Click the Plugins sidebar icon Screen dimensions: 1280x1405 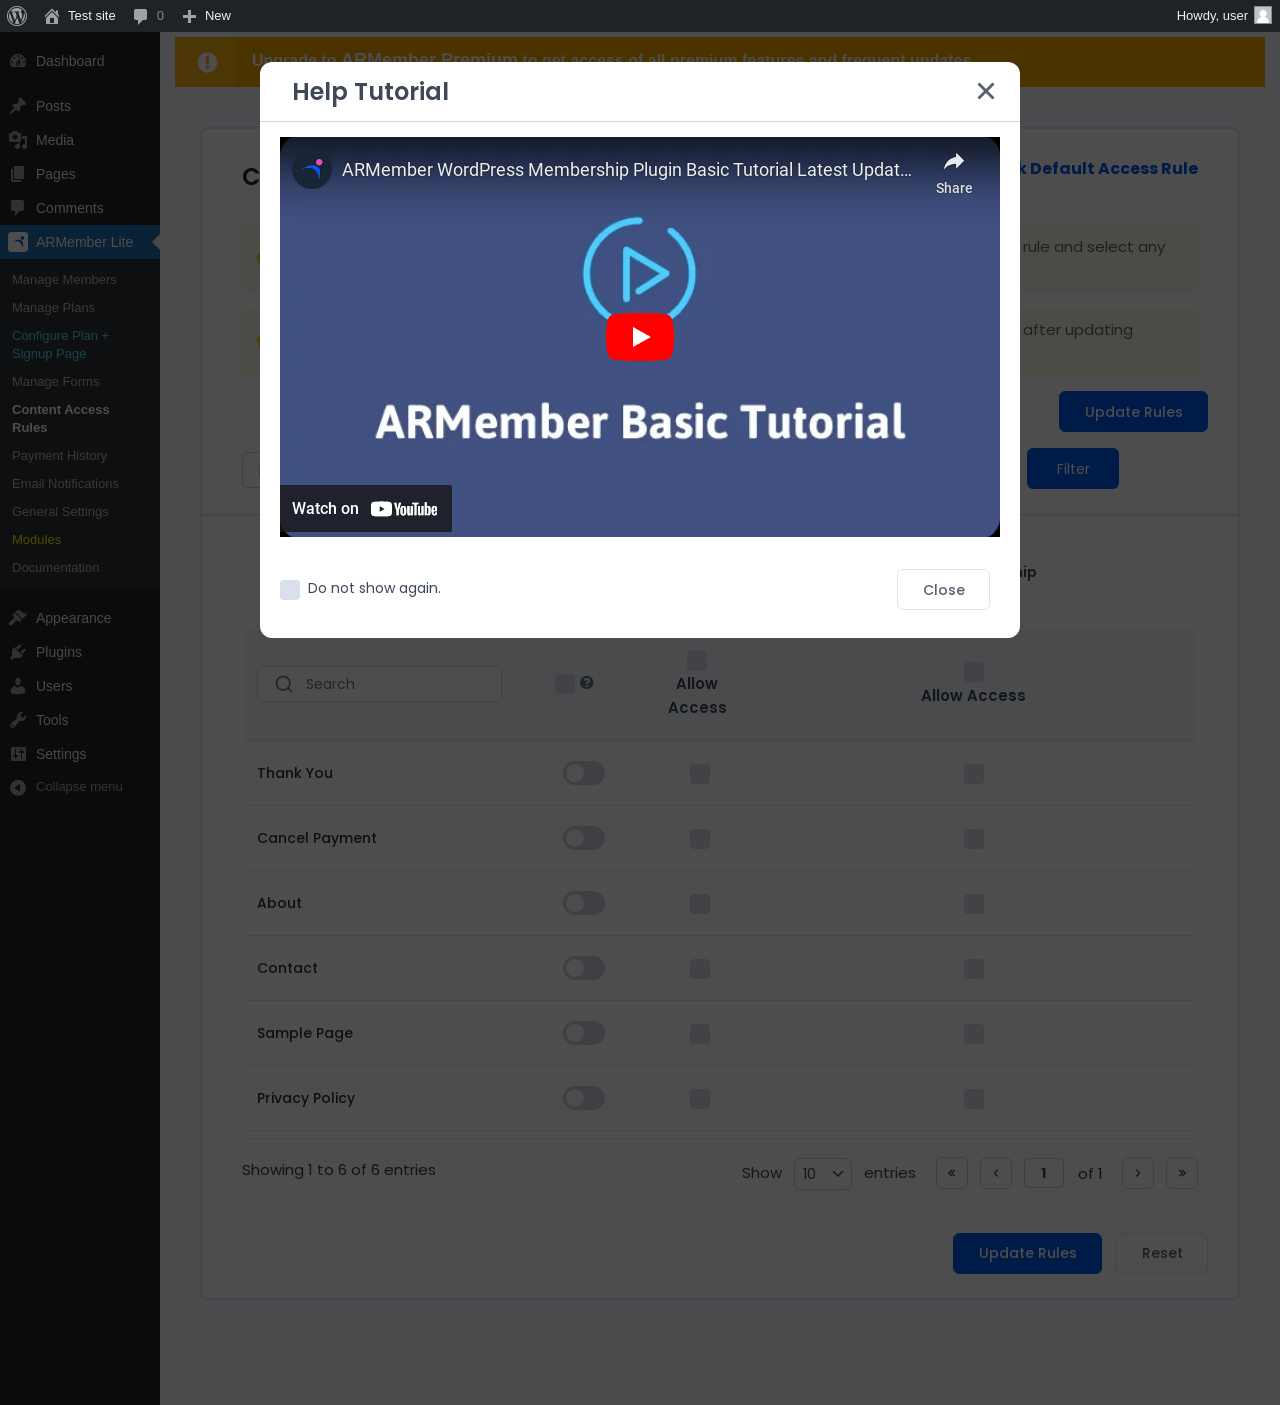[18, 652]
